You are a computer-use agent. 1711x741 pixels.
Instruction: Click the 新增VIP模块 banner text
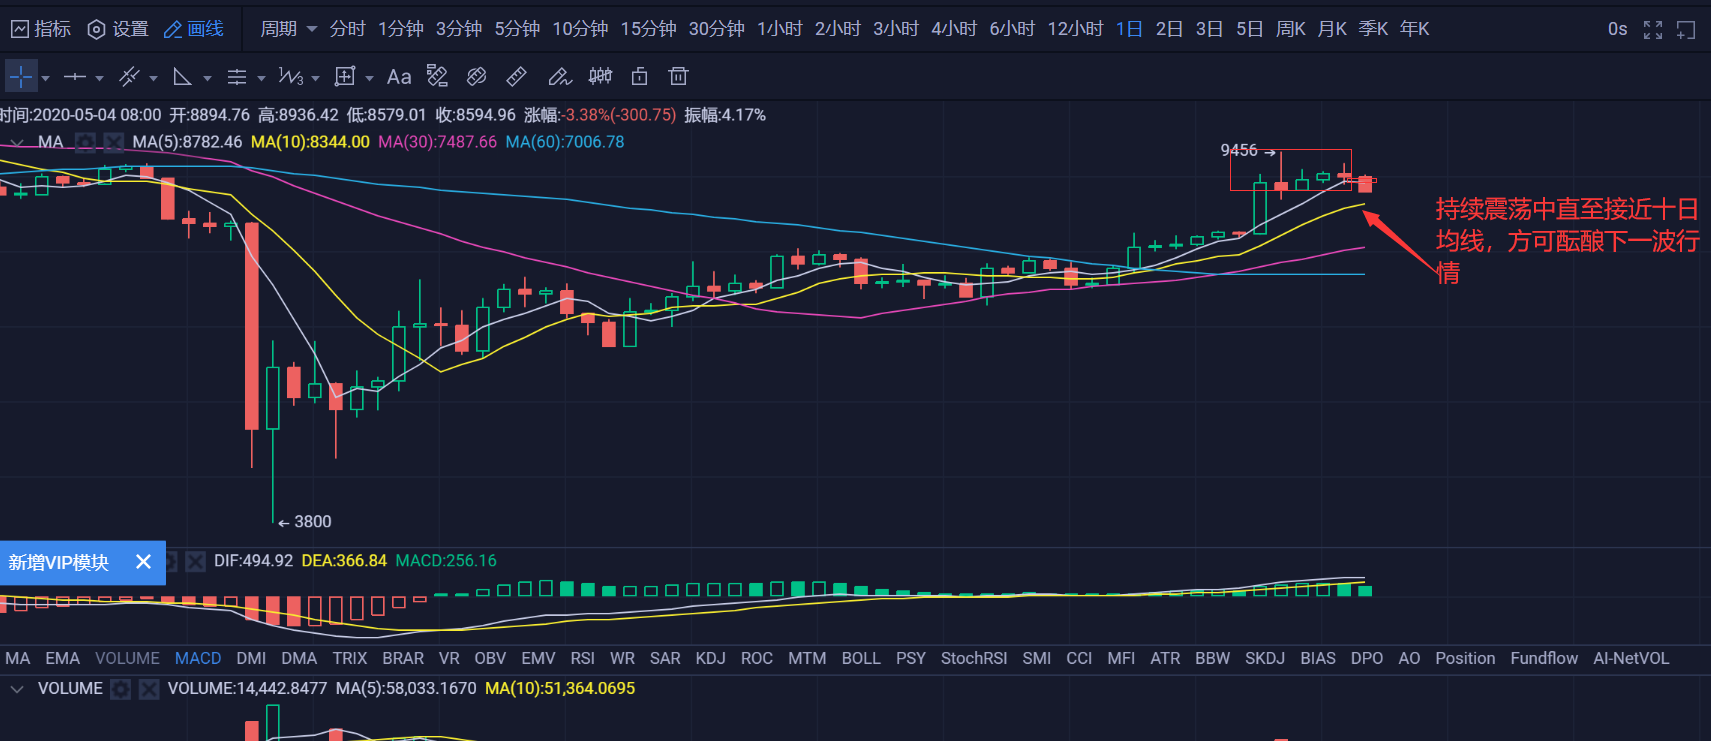[x=58, y=562]
